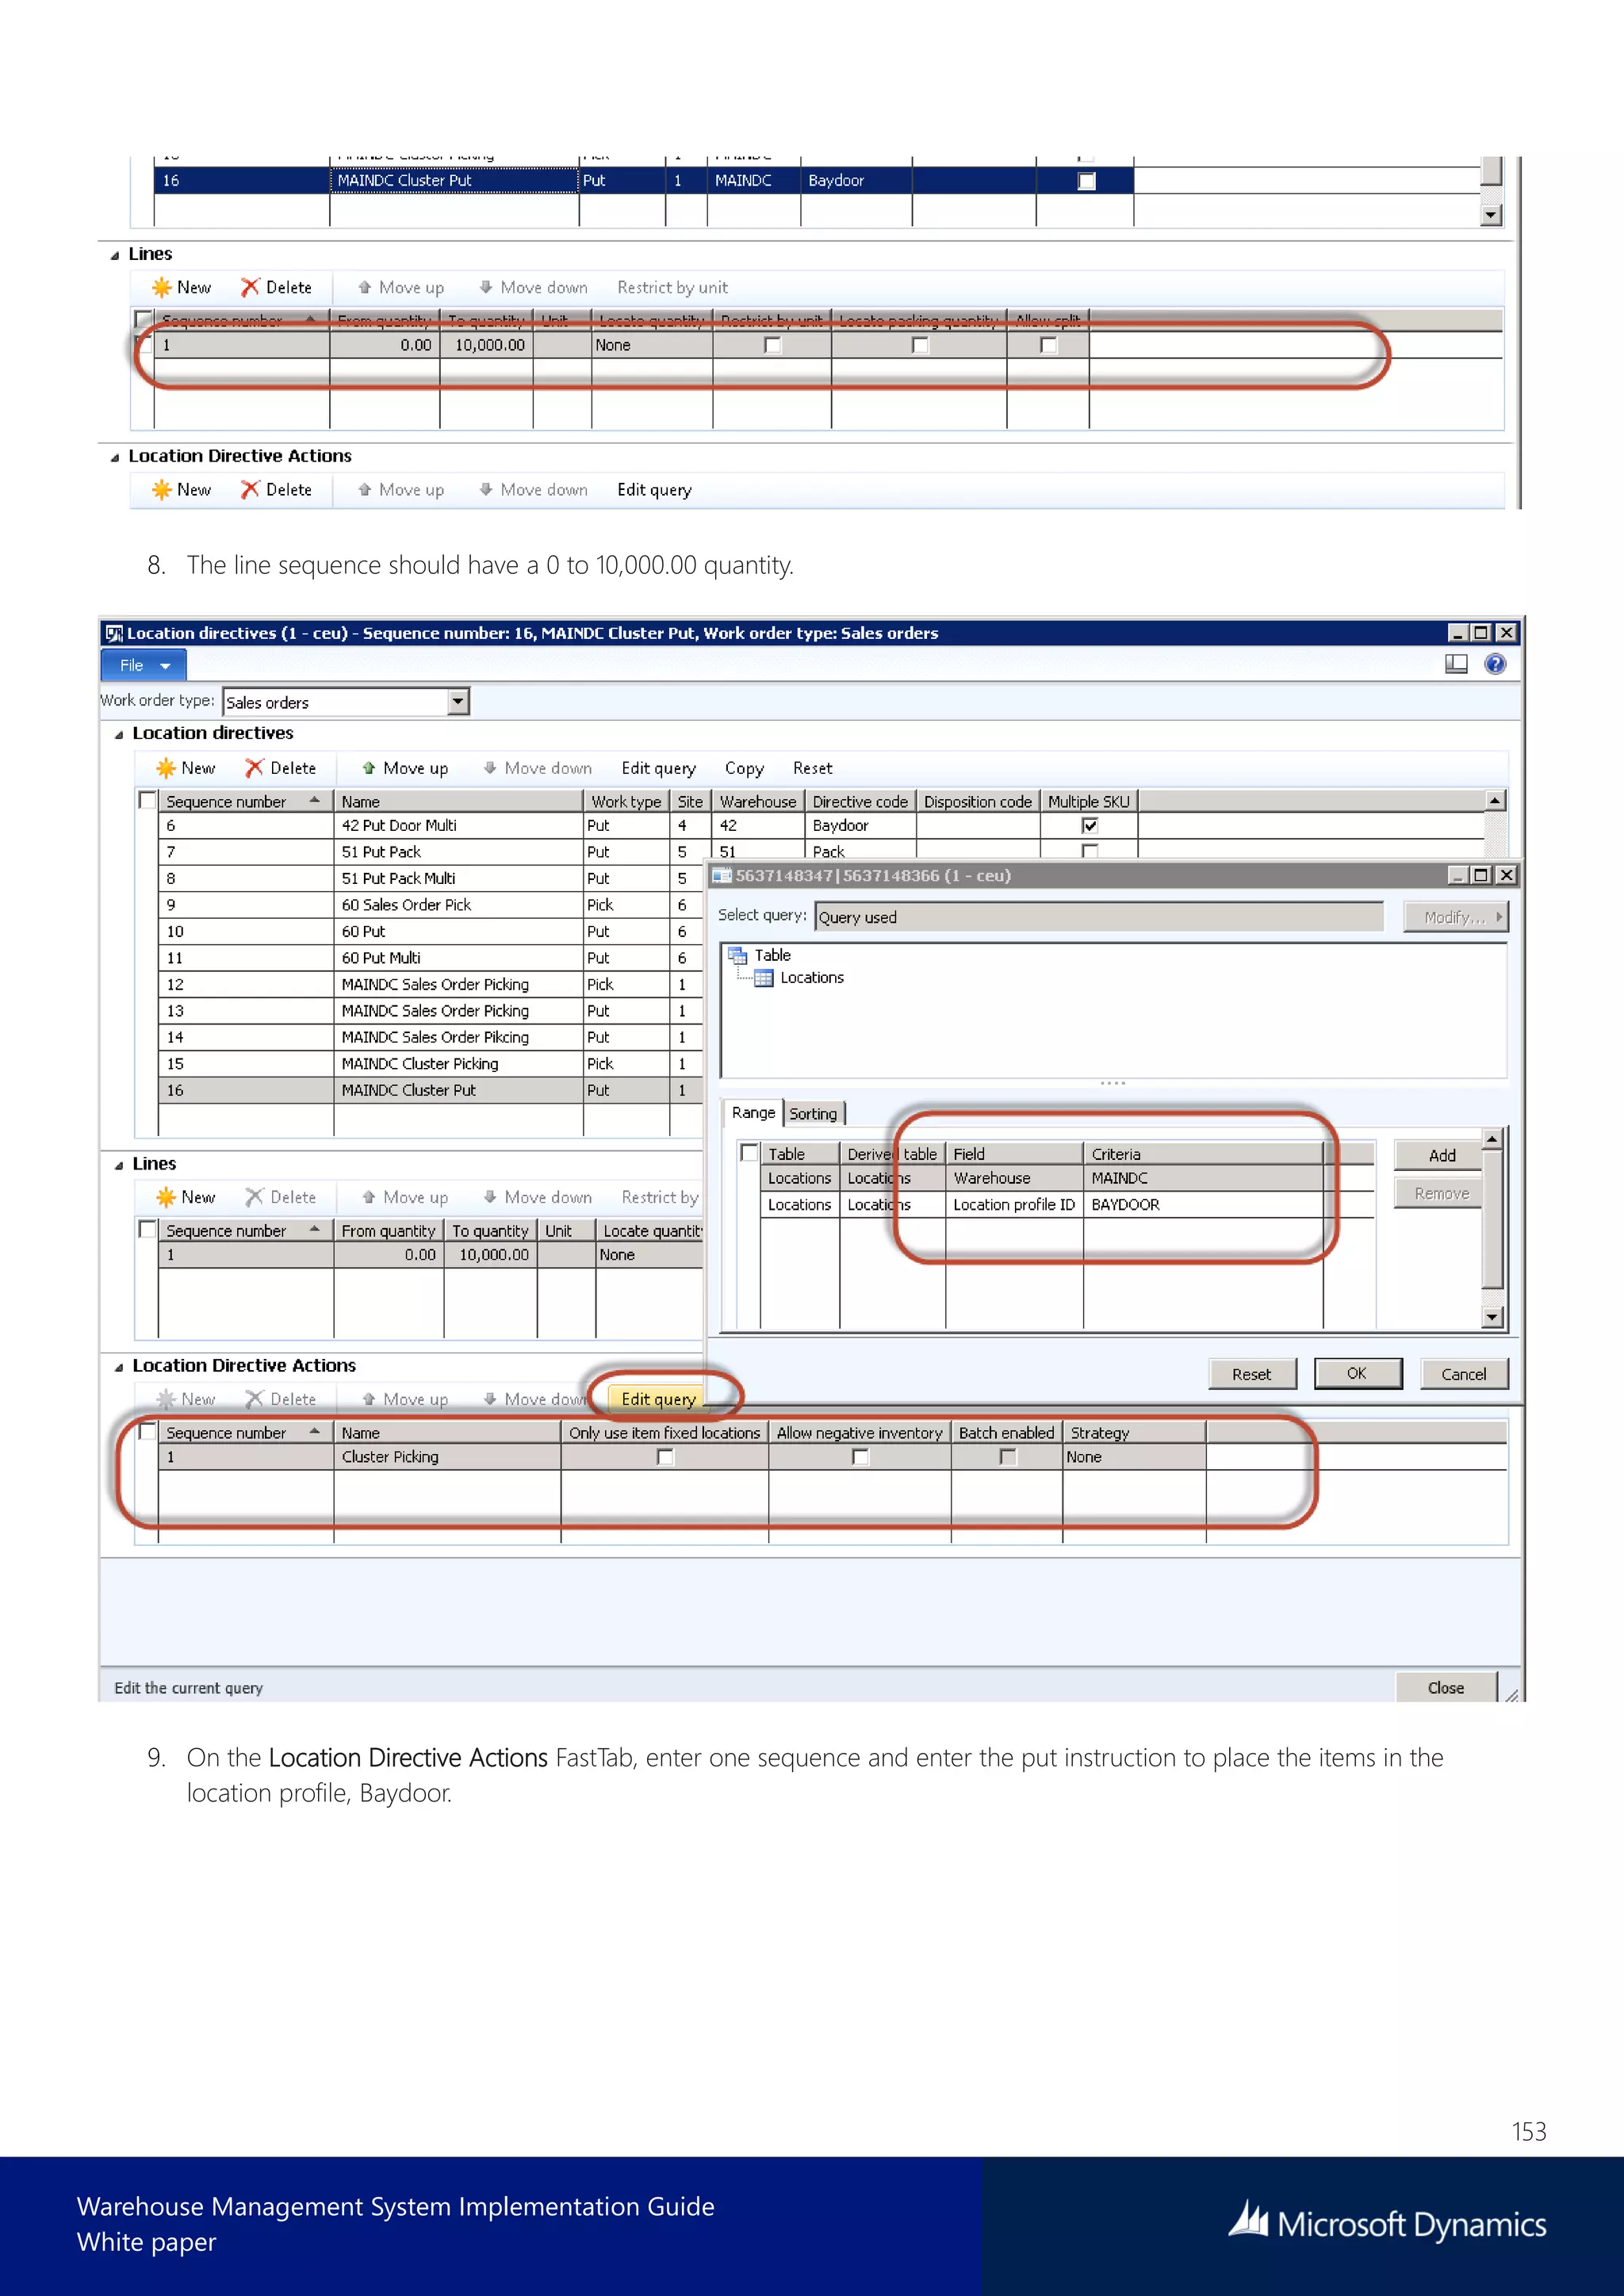Collapse the top Lines section
The width and height of the screenshot is (1624, 2296).
pos(115,255)
